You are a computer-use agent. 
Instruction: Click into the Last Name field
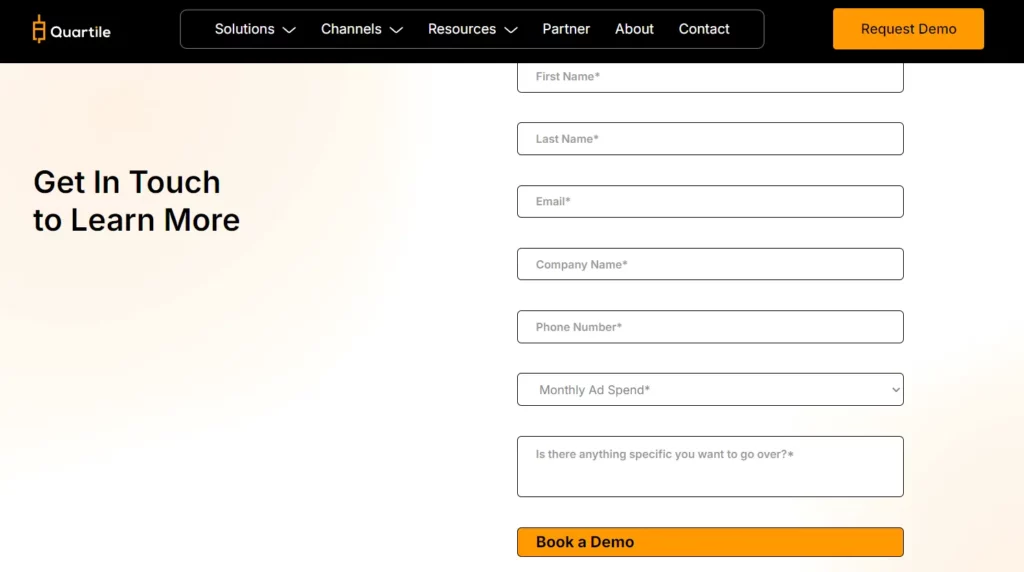[710, 139]
